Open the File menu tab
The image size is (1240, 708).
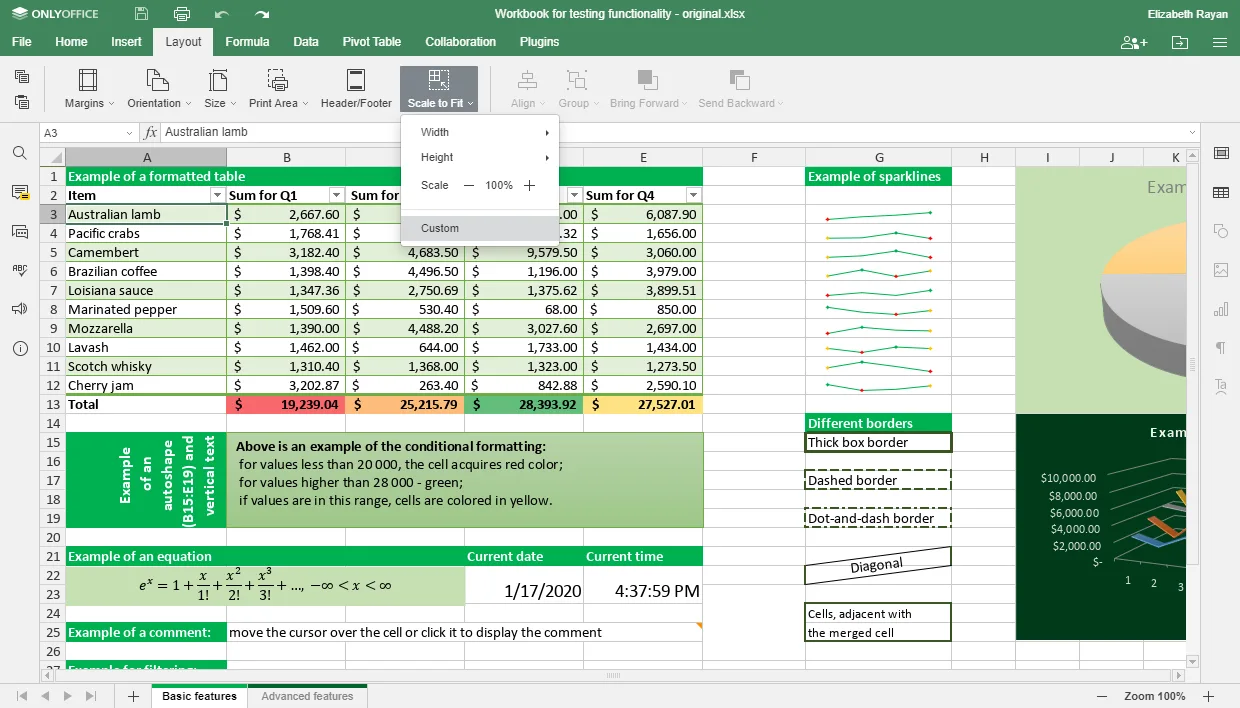21,42
